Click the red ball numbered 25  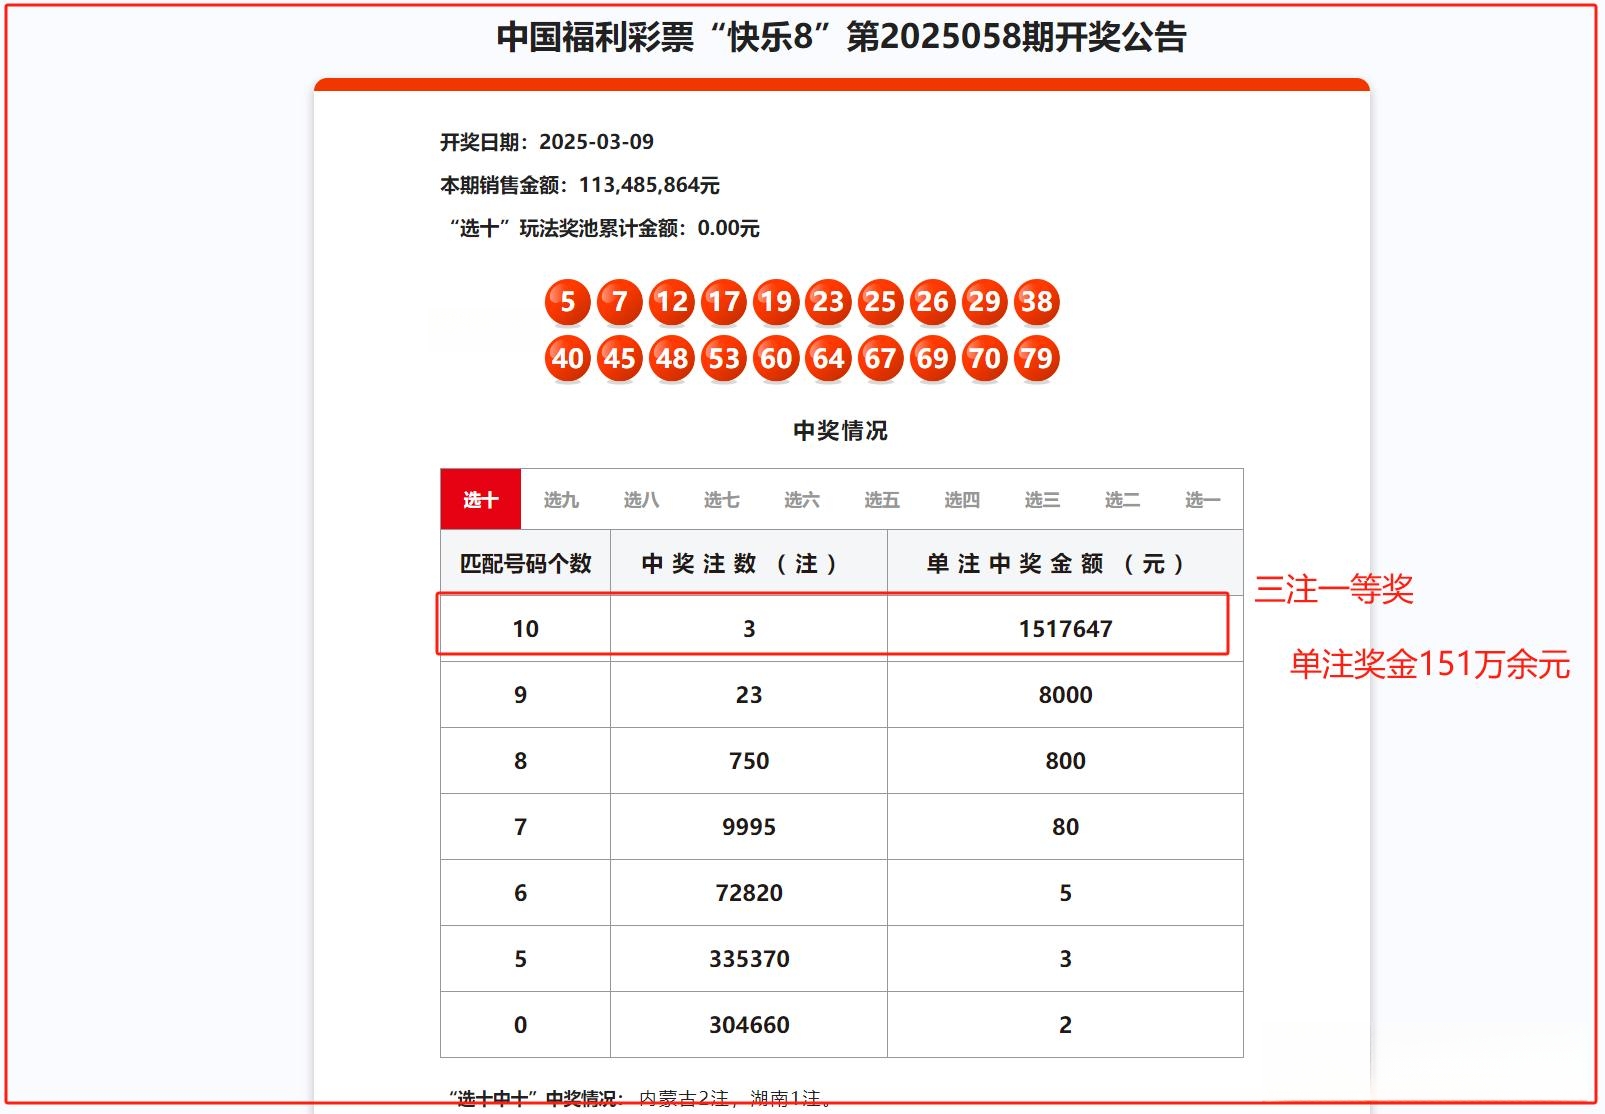click(x=880, y=302)
